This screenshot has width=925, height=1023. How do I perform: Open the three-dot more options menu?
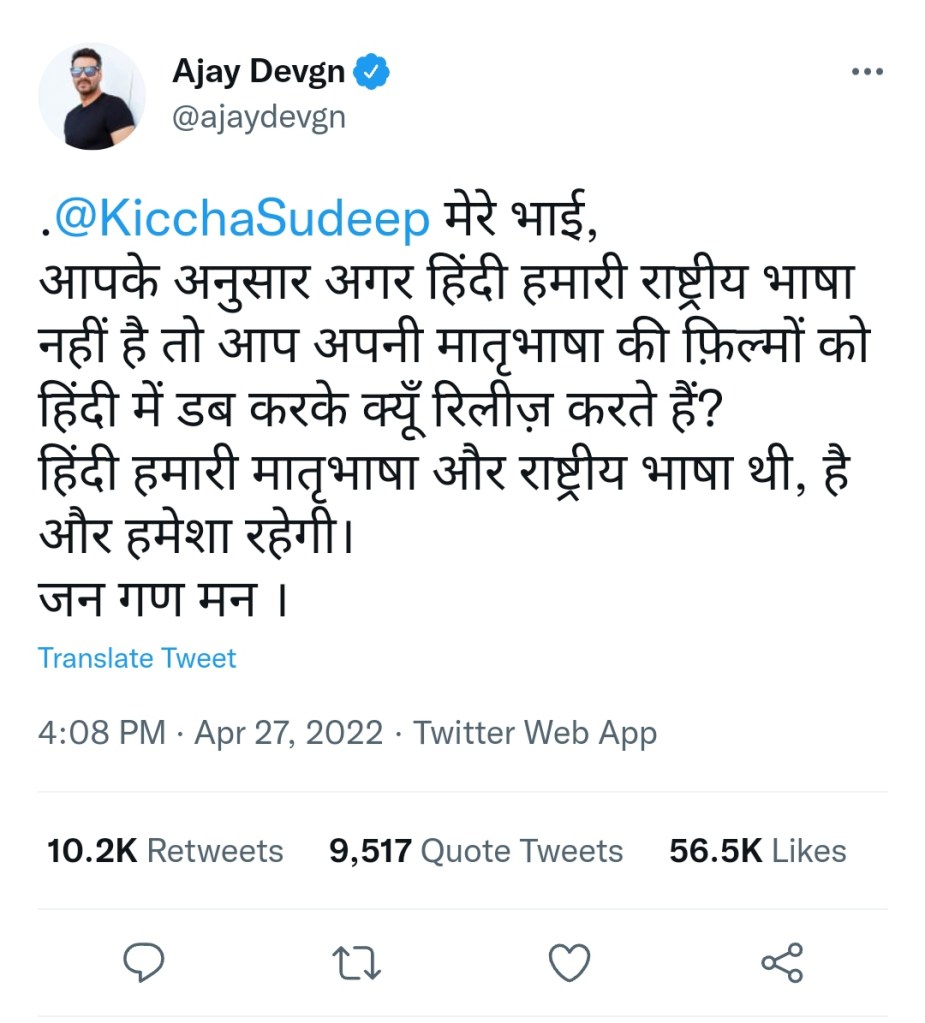point(866,73)
